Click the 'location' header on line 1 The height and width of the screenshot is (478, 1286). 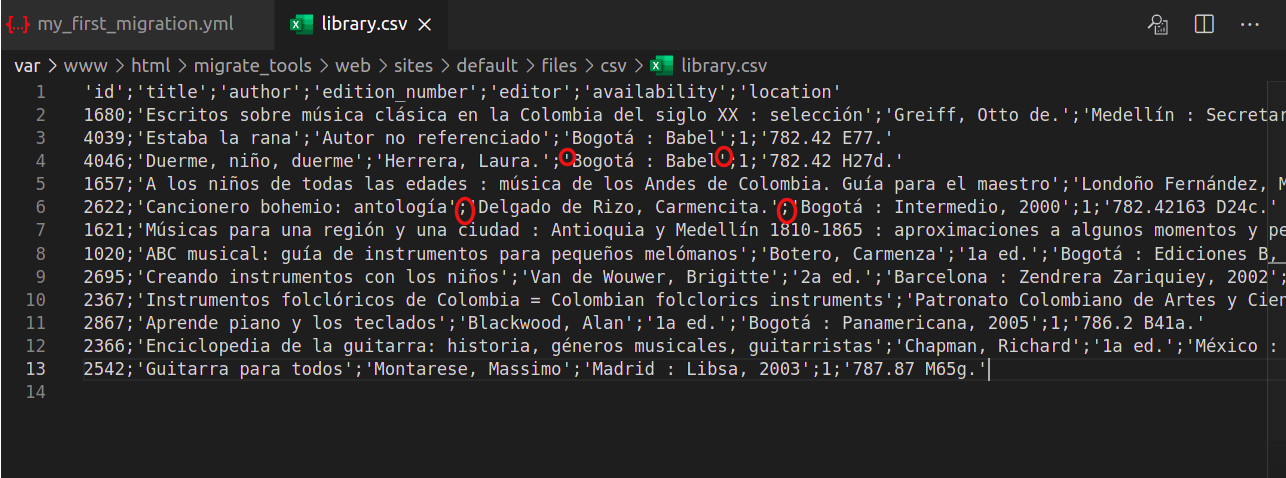[789, 92]
